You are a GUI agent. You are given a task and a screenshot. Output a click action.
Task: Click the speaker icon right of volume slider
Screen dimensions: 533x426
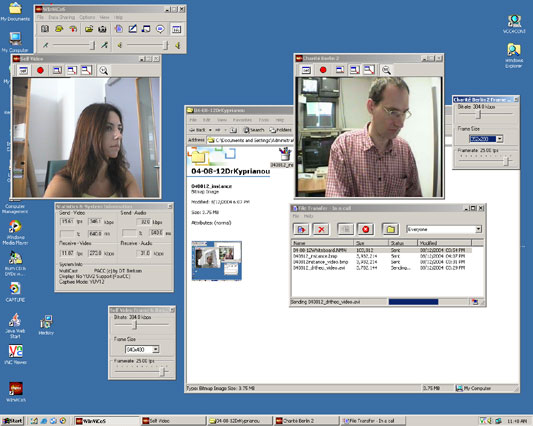tap(178, 45)
